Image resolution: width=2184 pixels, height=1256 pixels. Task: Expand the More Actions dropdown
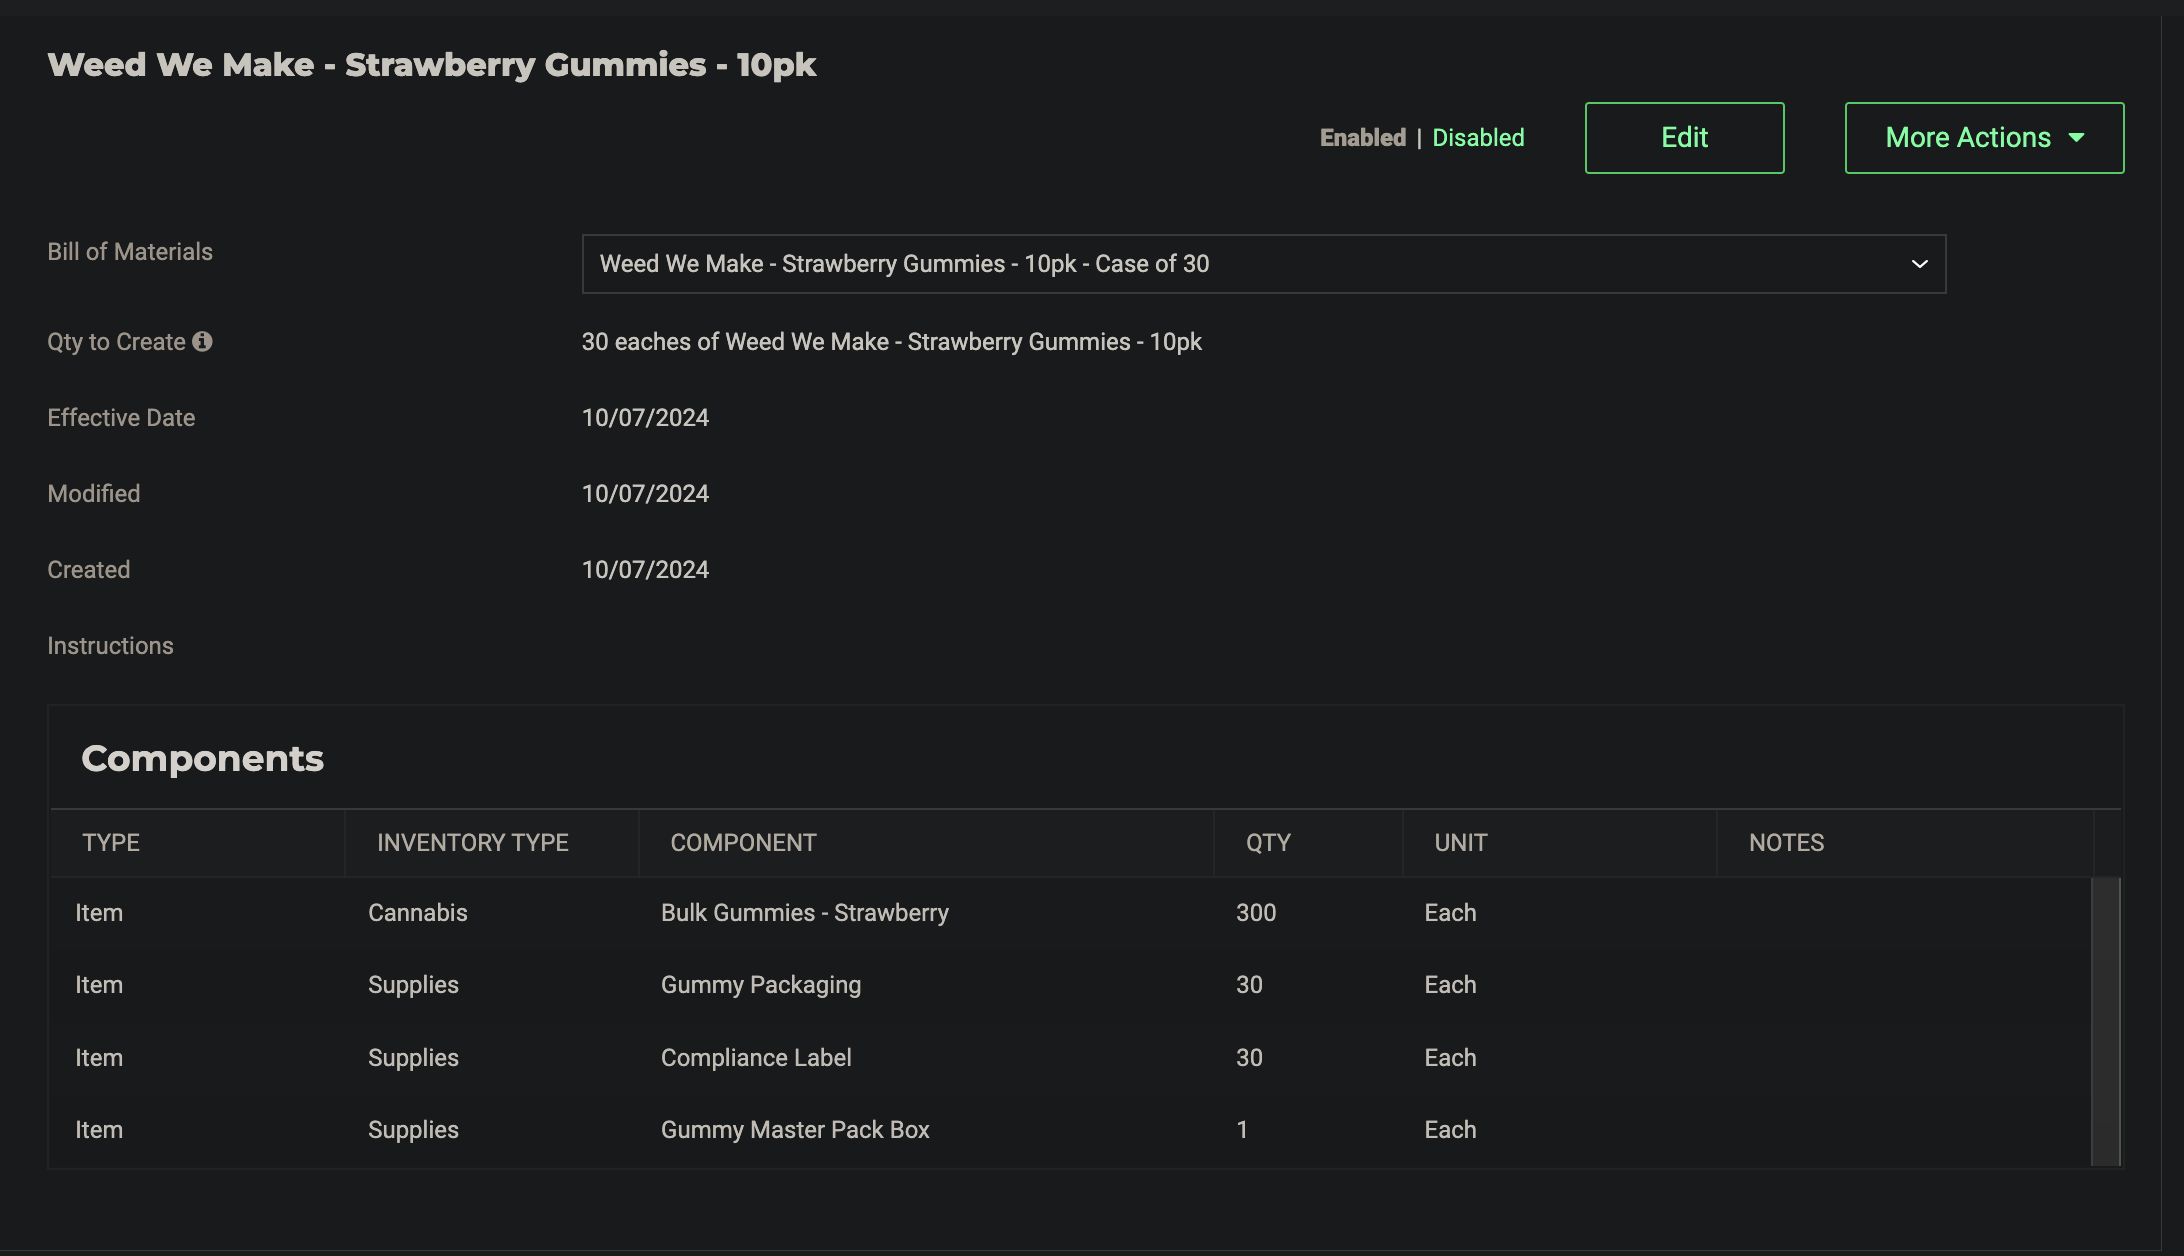(x=1984, y=138)
